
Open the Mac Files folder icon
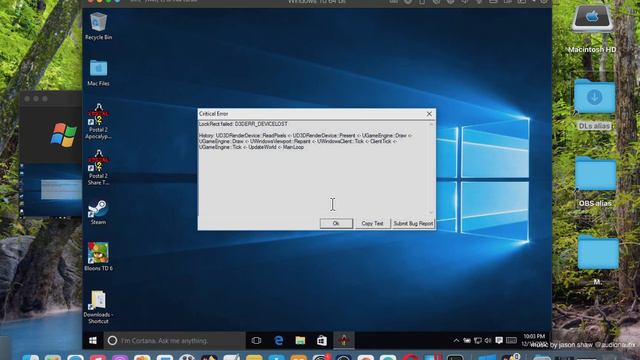(x=98, y=73)
